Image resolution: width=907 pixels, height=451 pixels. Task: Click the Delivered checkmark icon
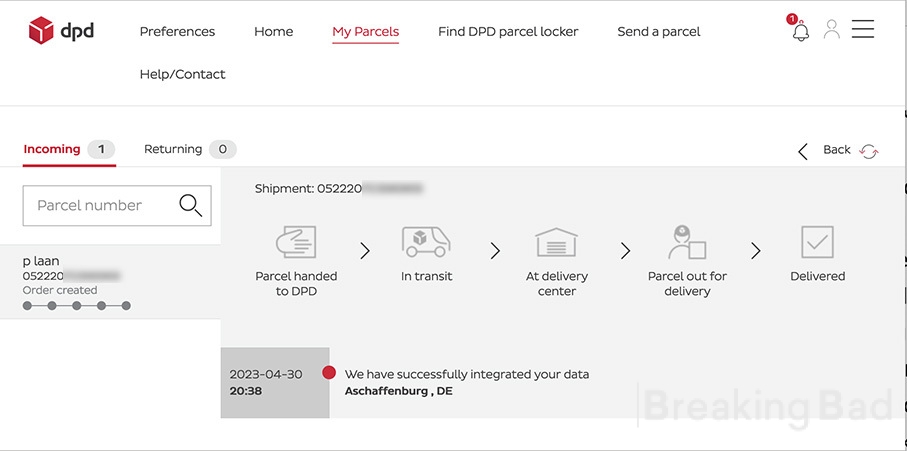[x=817, y=242]
